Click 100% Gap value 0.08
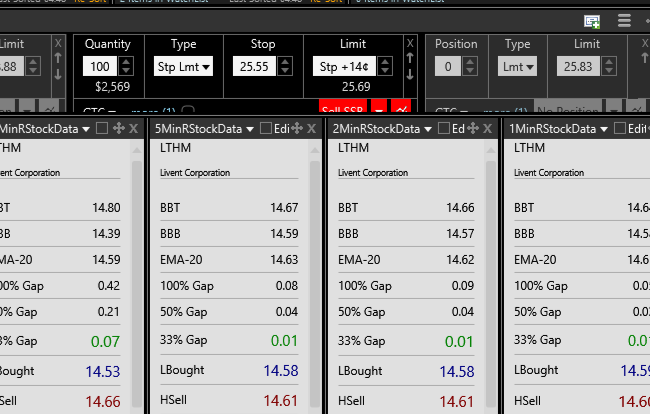Screen dimensions: 650x414 click(287, 286)
